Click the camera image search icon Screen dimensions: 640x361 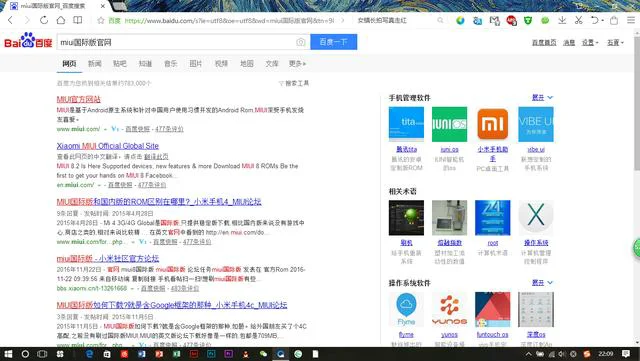click(x=301, y=42)
